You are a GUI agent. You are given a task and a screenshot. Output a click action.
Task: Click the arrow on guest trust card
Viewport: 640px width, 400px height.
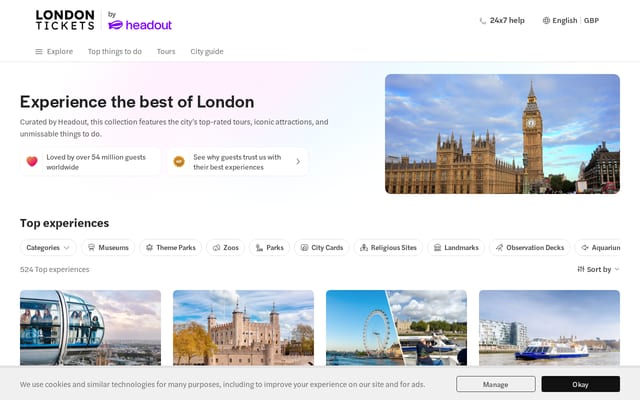click(298, 162)
